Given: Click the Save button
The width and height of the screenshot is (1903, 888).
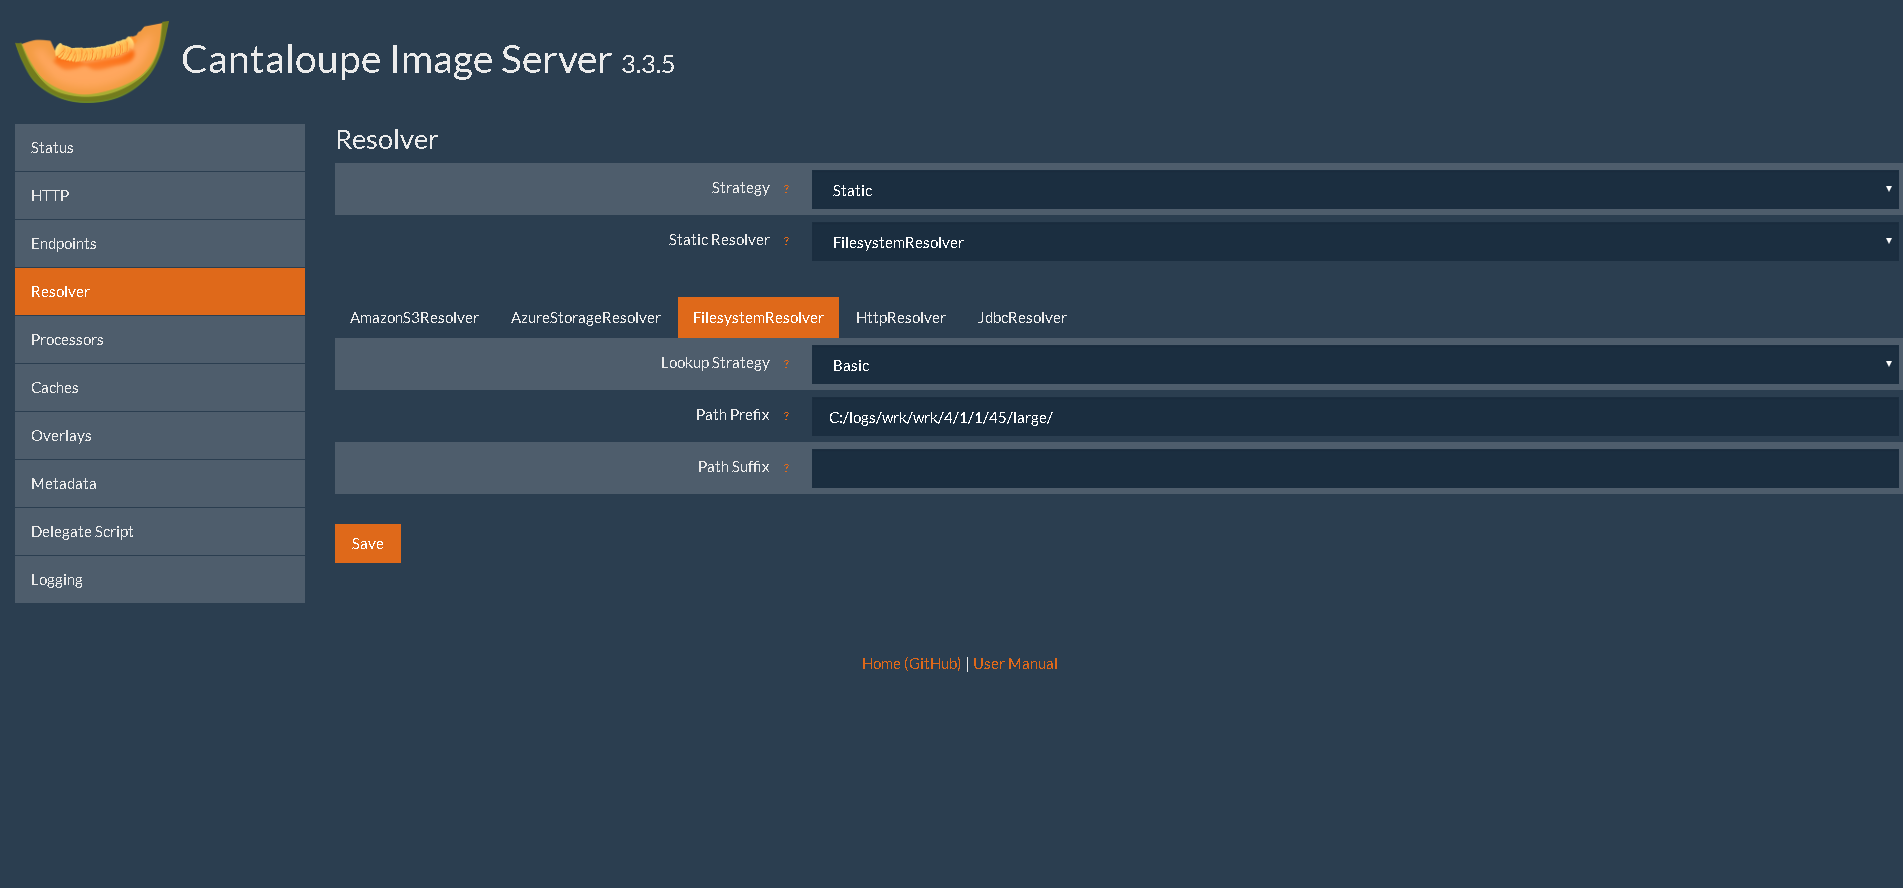Looking at the screenshot, I should pyautogui.click(x=368, y=544).
